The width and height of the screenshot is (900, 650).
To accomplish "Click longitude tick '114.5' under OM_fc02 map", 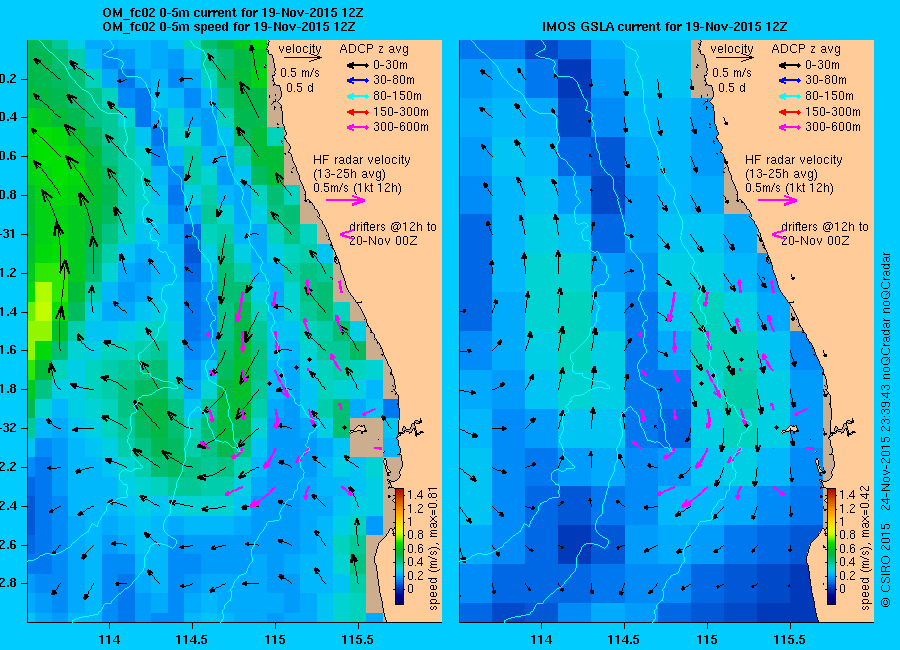I will click(x=192, y=640).
